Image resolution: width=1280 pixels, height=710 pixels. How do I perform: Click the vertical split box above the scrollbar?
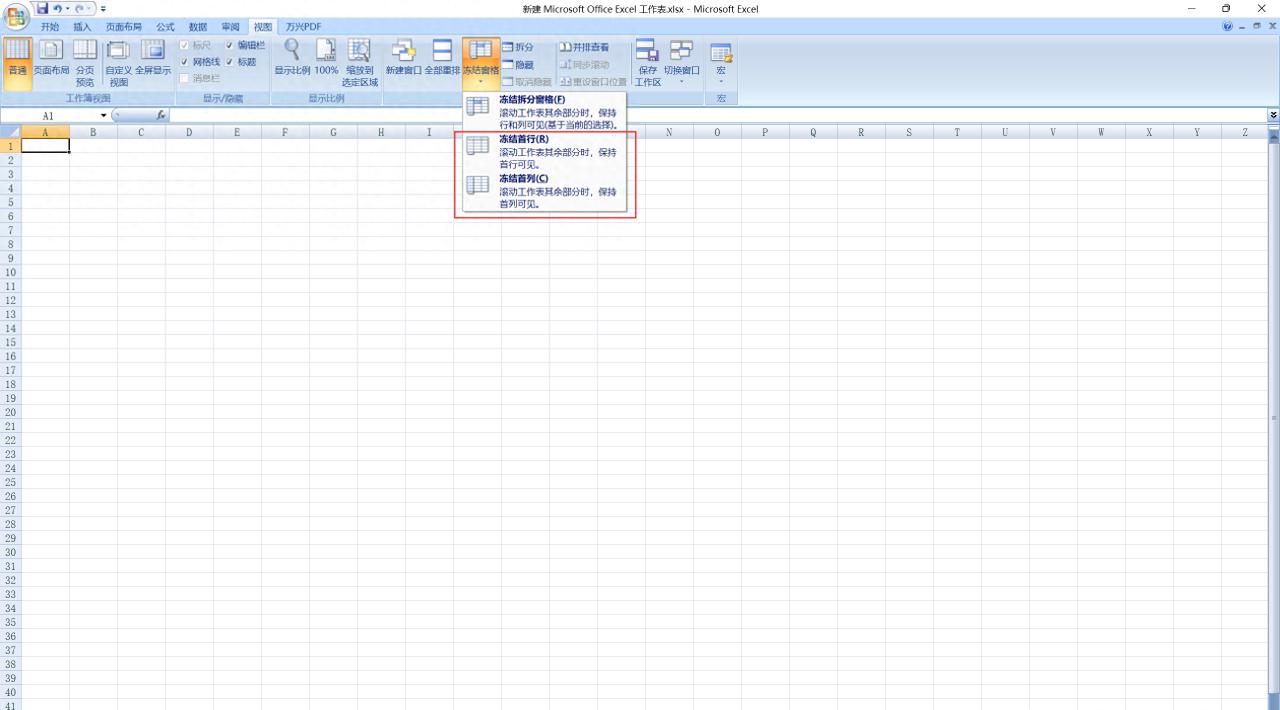pyautogui.click(x=1273, y=128)
